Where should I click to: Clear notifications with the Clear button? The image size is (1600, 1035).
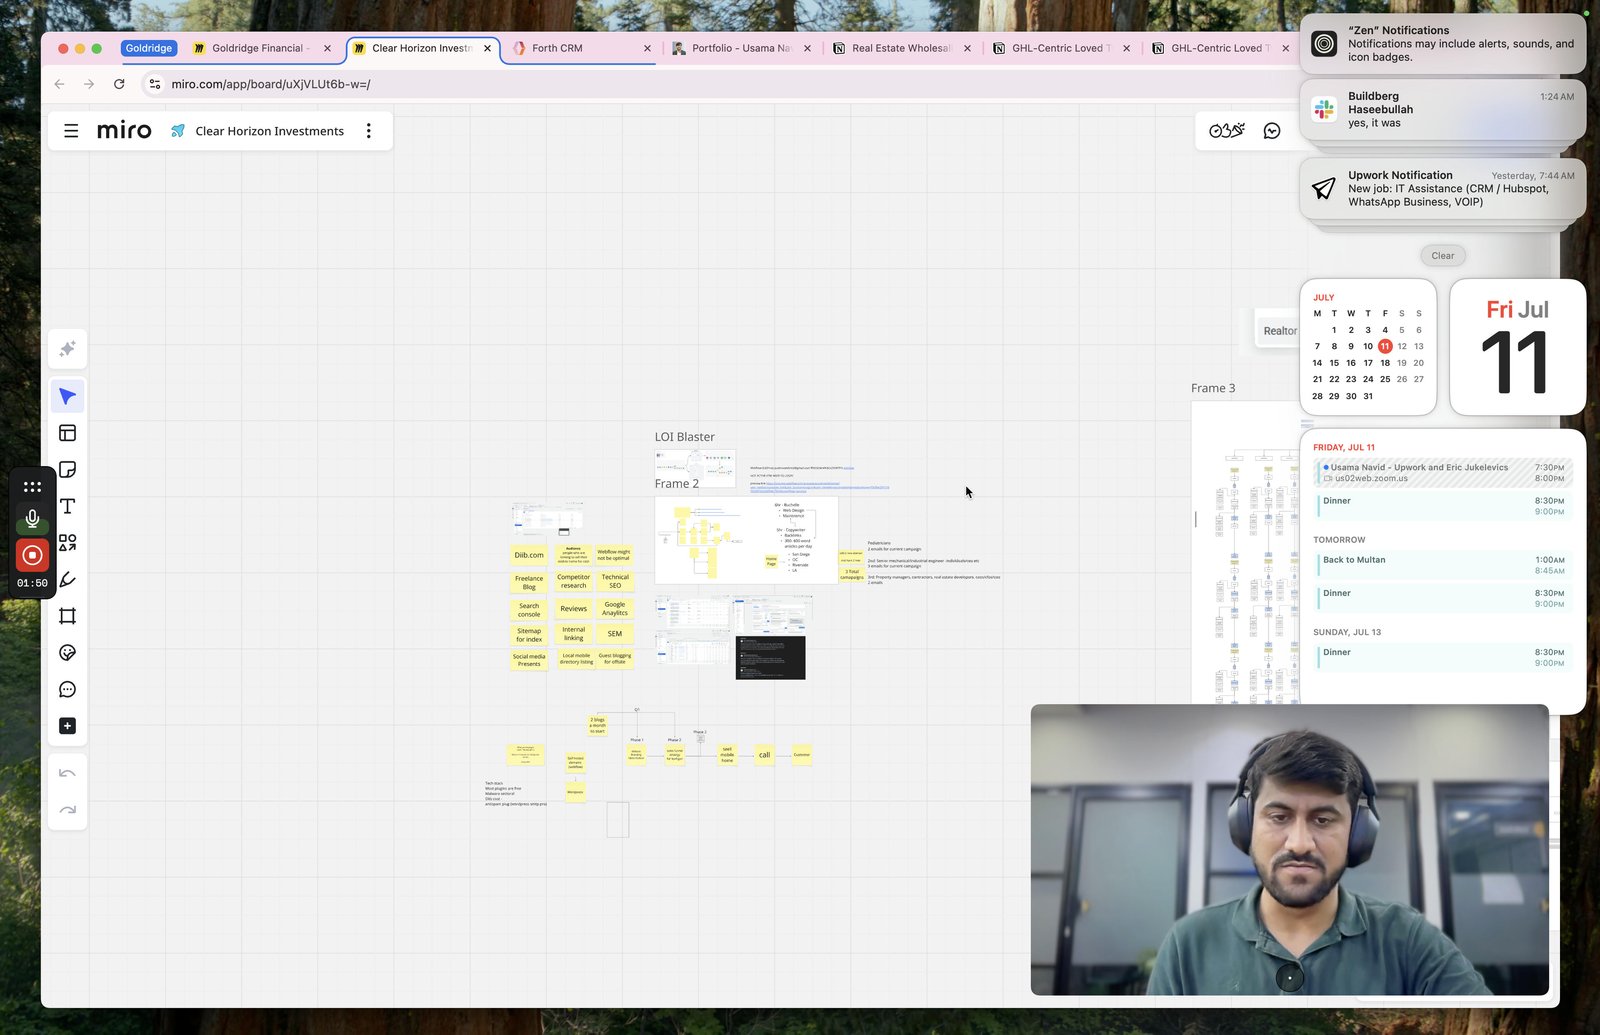point(1442,256)
